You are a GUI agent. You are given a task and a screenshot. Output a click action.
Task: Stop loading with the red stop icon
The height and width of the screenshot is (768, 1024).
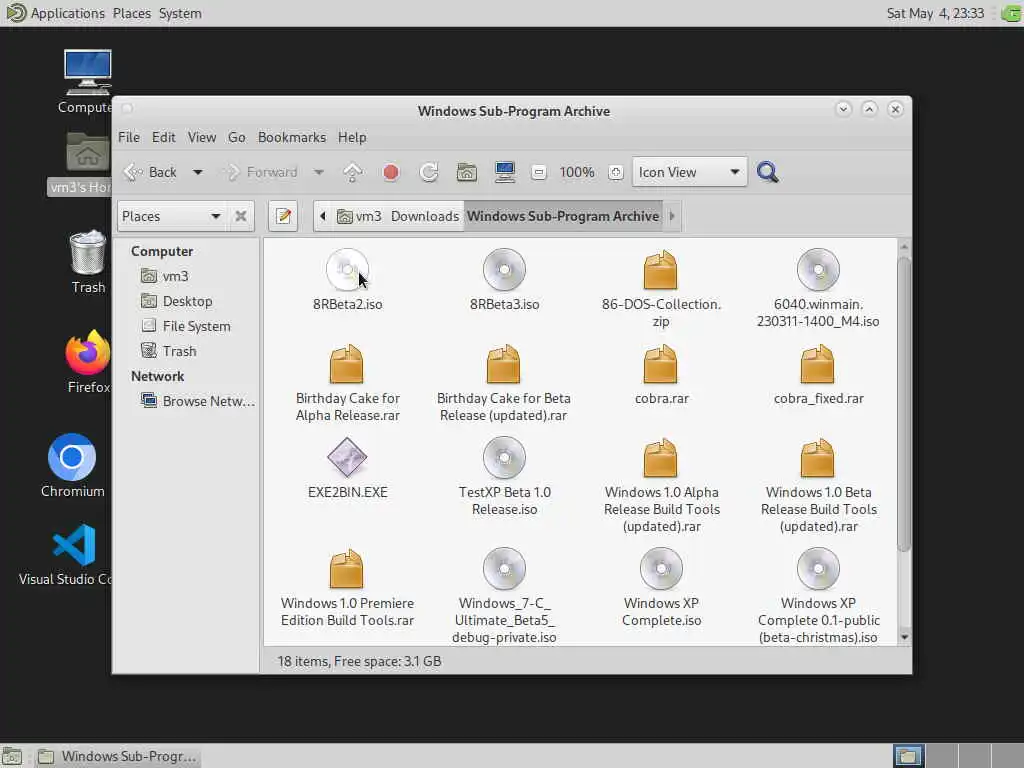(391, 172)
